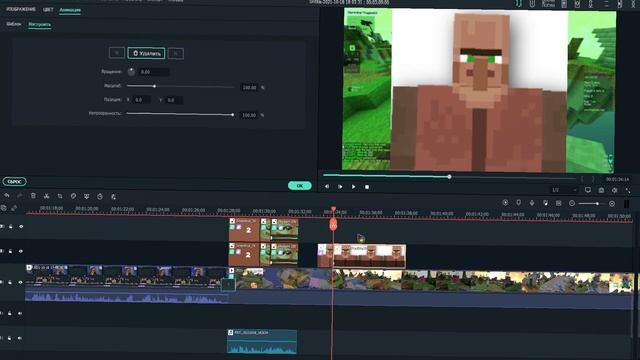
Task: Open the audio mixer icon
Action: (545, 203)
